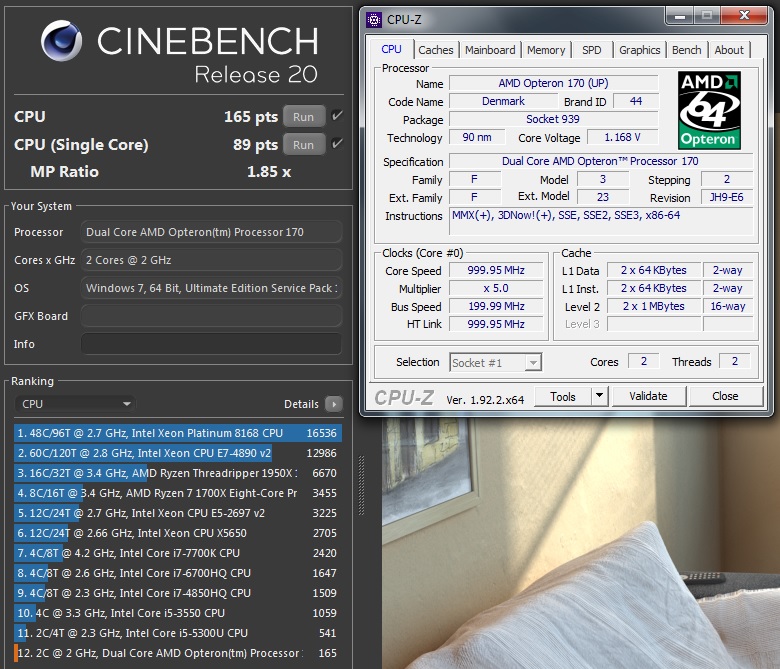
Task: Click the Name field AMD Opteron 170 (UP)
Action: pyautogui.click(x=553, y=83)
